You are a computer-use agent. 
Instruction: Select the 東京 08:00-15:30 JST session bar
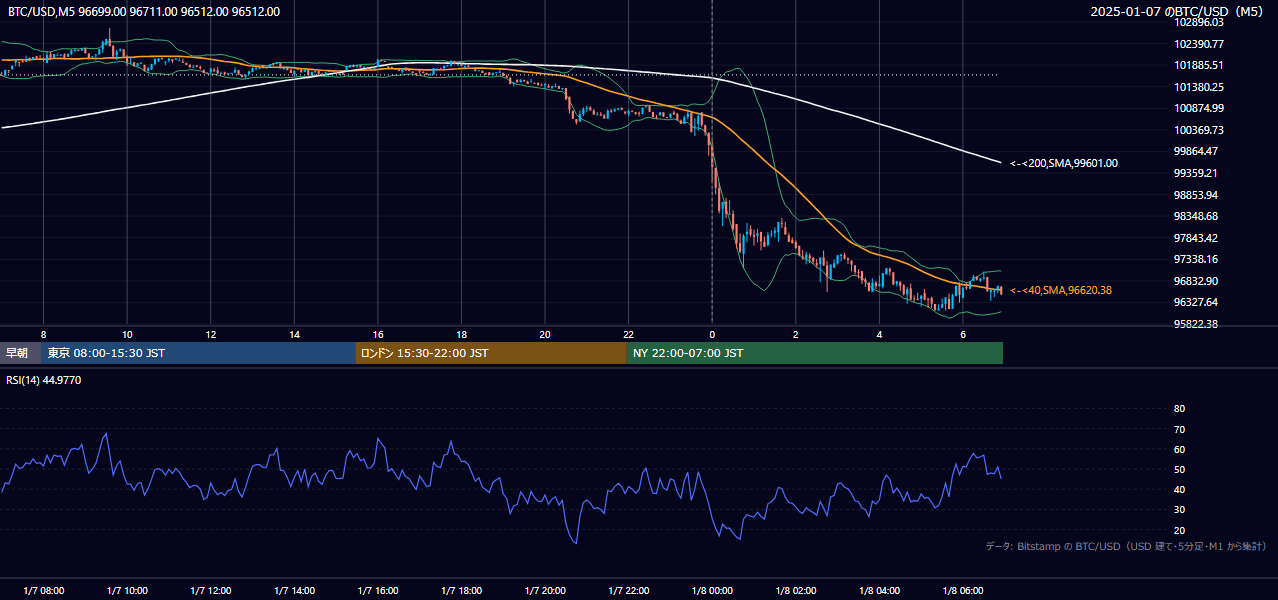198,353
